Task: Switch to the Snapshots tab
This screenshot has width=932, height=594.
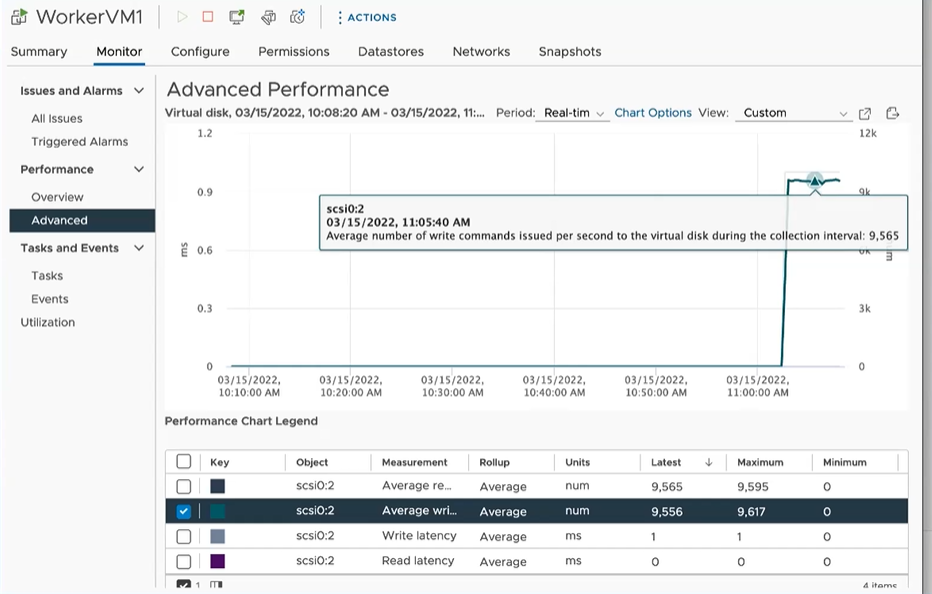Action: tap(570, 51)
